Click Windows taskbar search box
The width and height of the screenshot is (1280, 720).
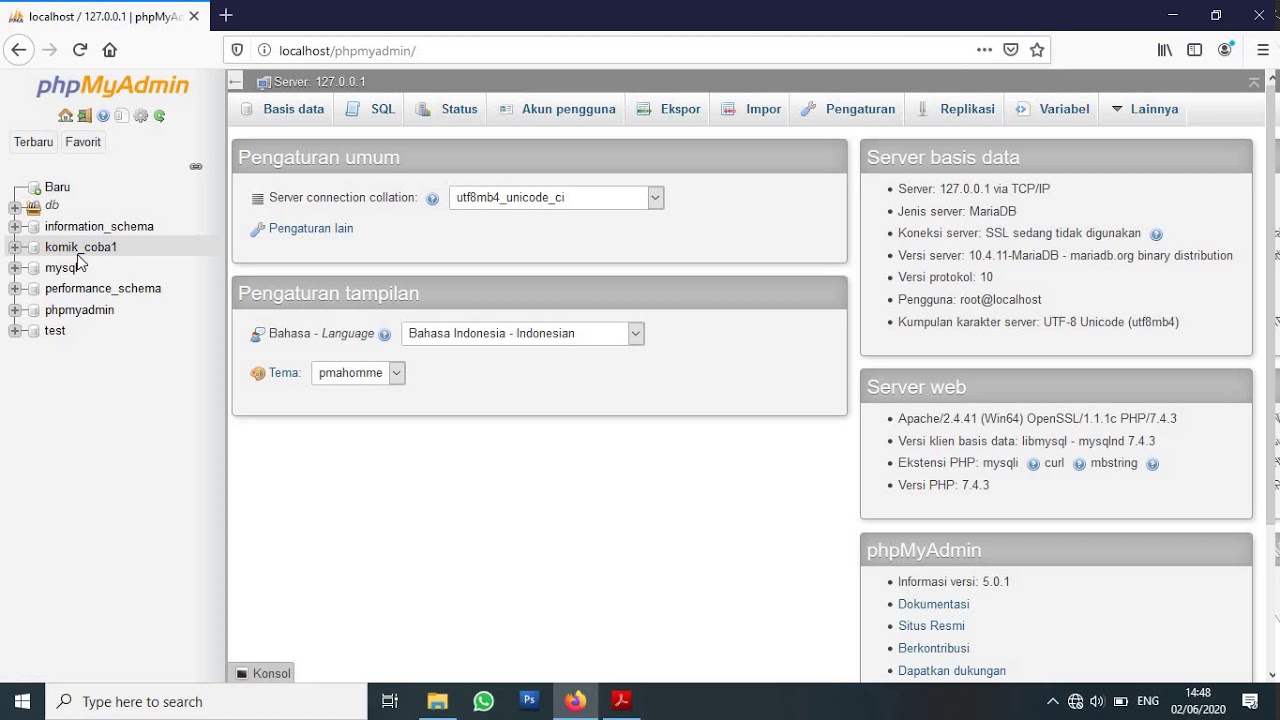pos(206,701)
